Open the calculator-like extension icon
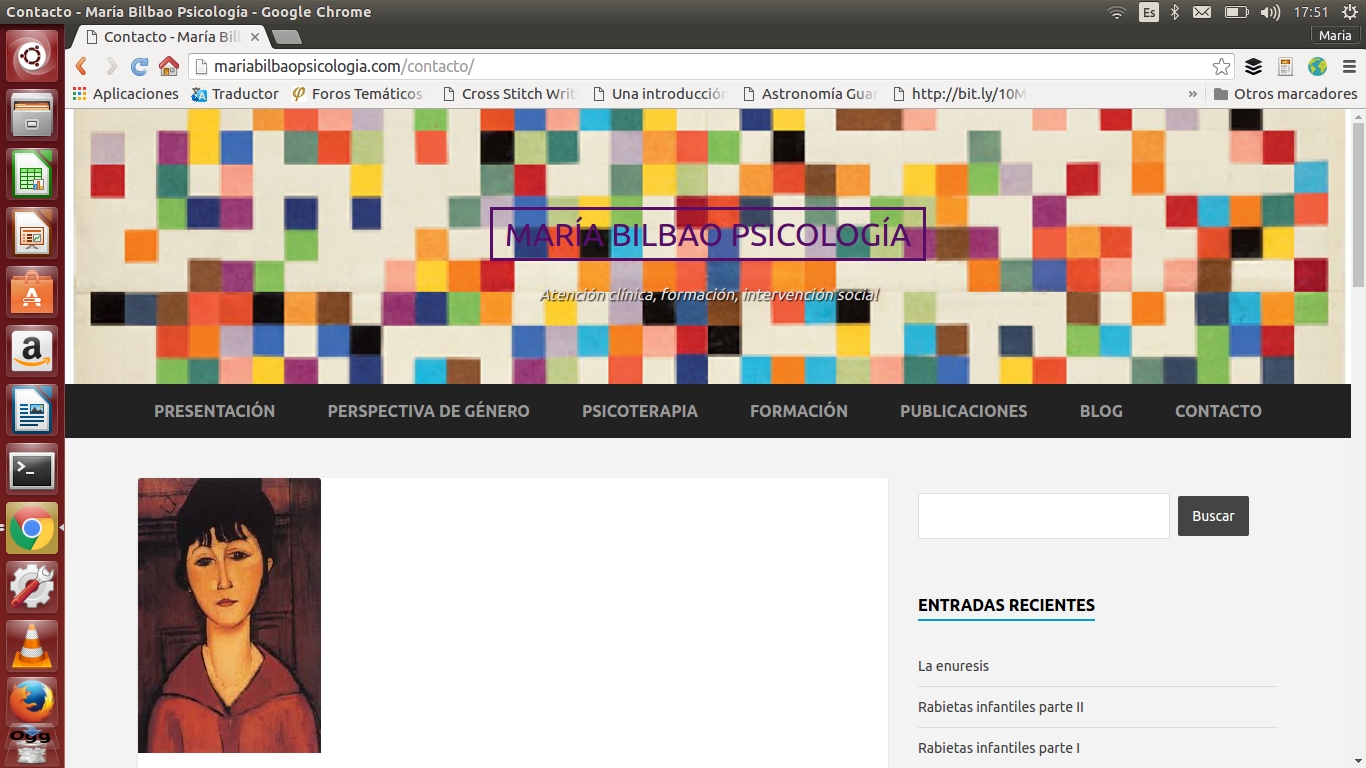The width and height of the screenshot is (1366, 768). (x=1285, y=67)
